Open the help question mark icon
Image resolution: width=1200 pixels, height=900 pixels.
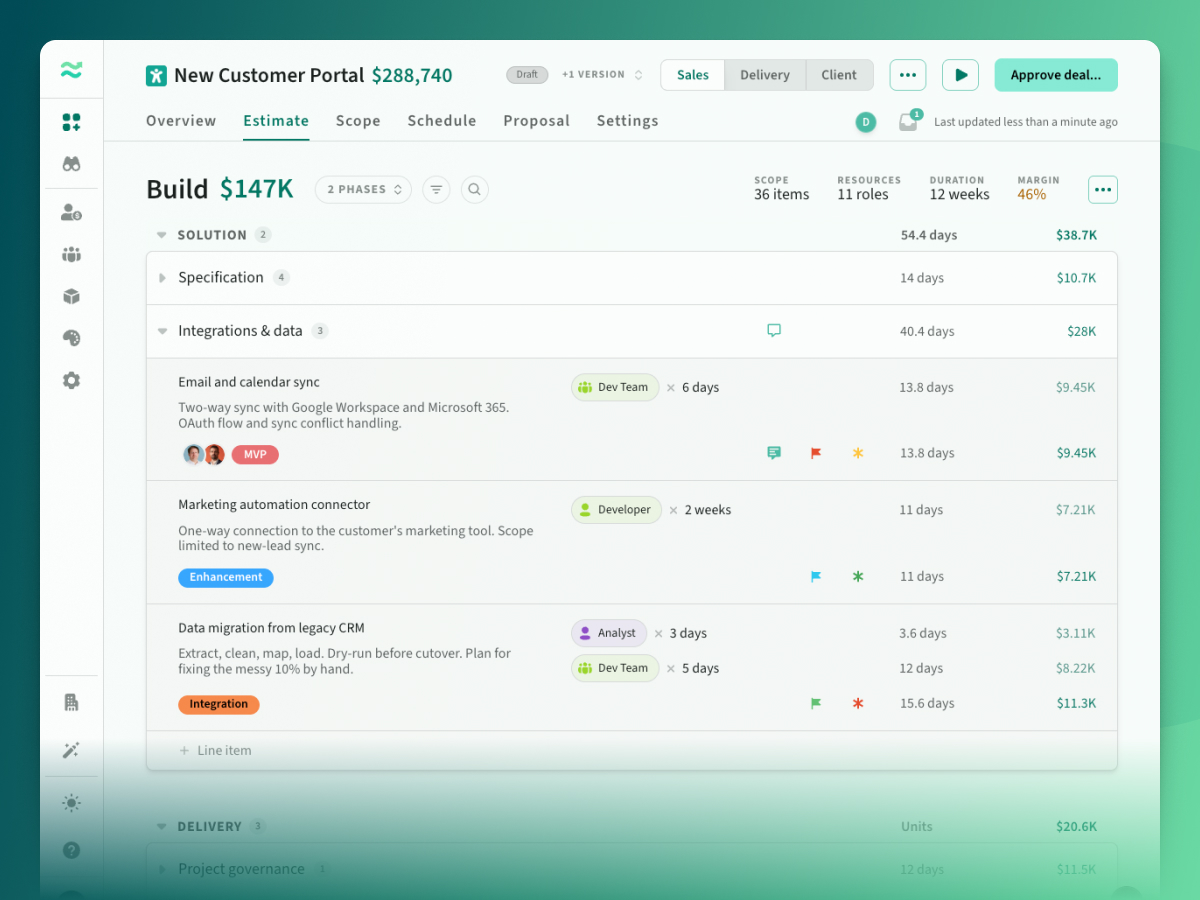pos(71,850)
